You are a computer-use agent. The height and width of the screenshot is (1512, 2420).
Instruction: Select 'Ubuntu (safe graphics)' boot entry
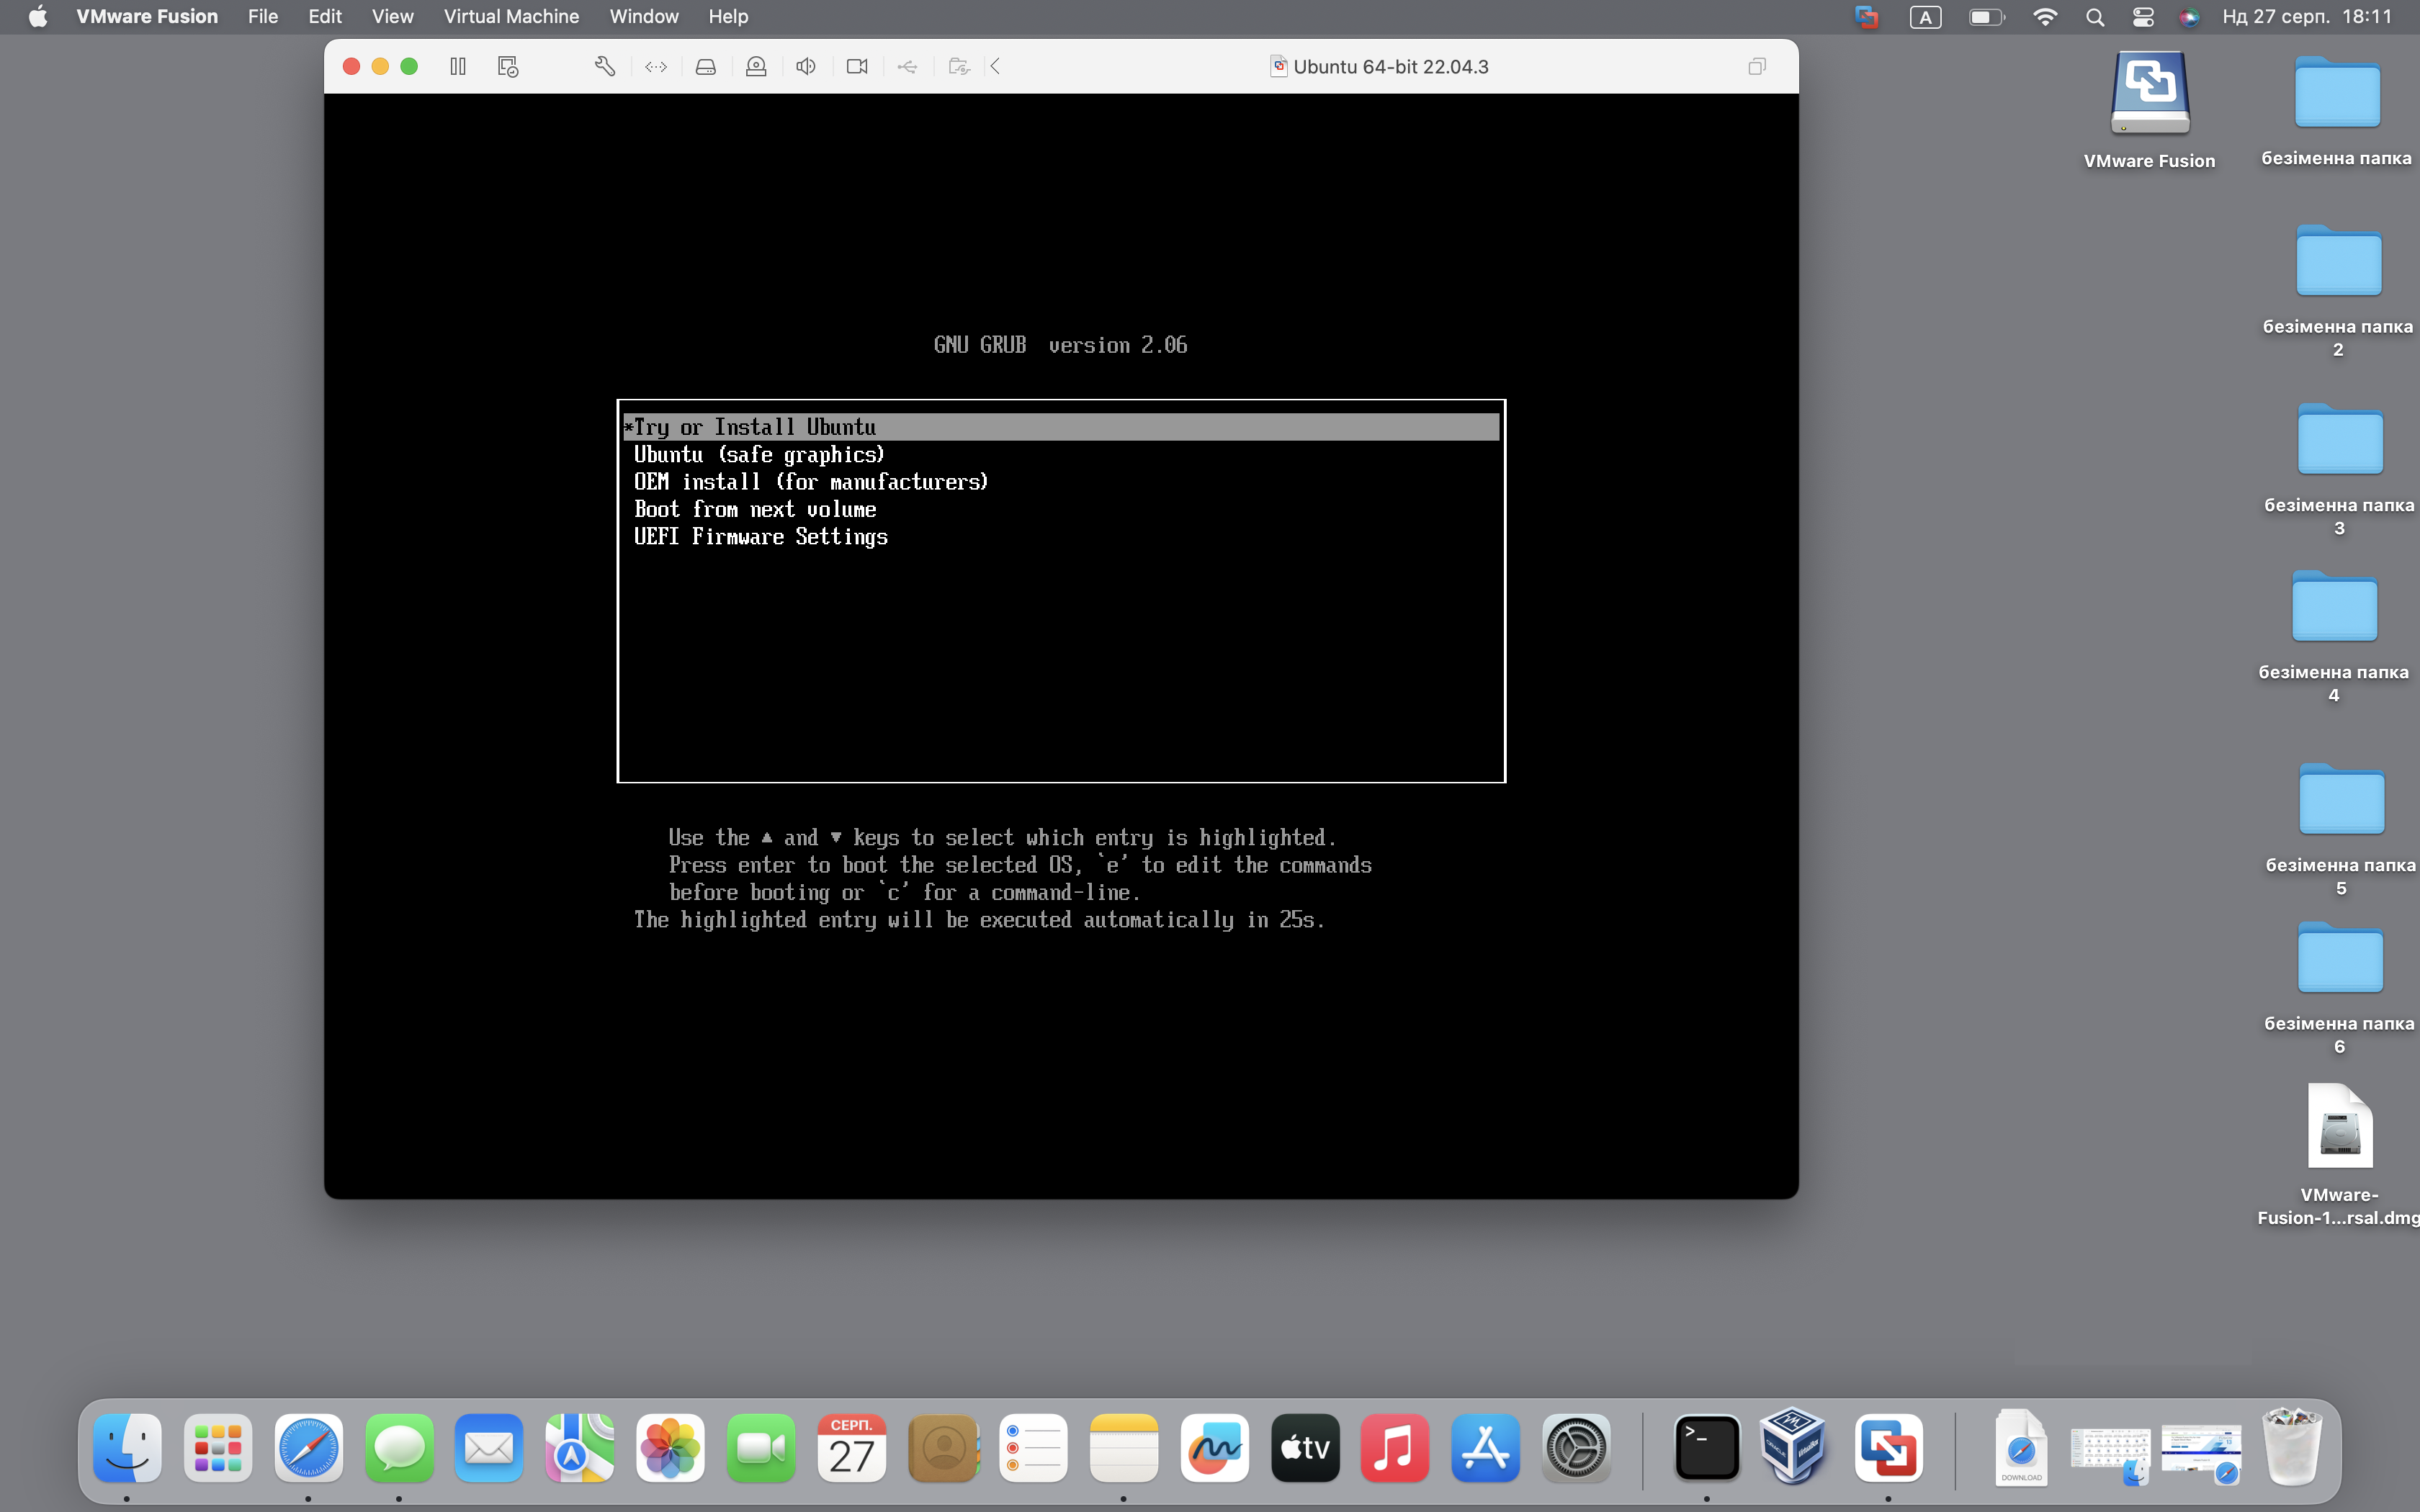click(x=759, y=455)
